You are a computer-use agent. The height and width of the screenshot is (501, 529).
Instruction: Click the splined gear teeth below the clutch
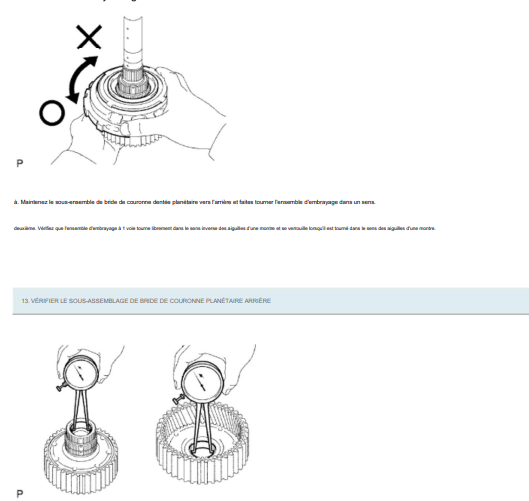tap(132, 139)
